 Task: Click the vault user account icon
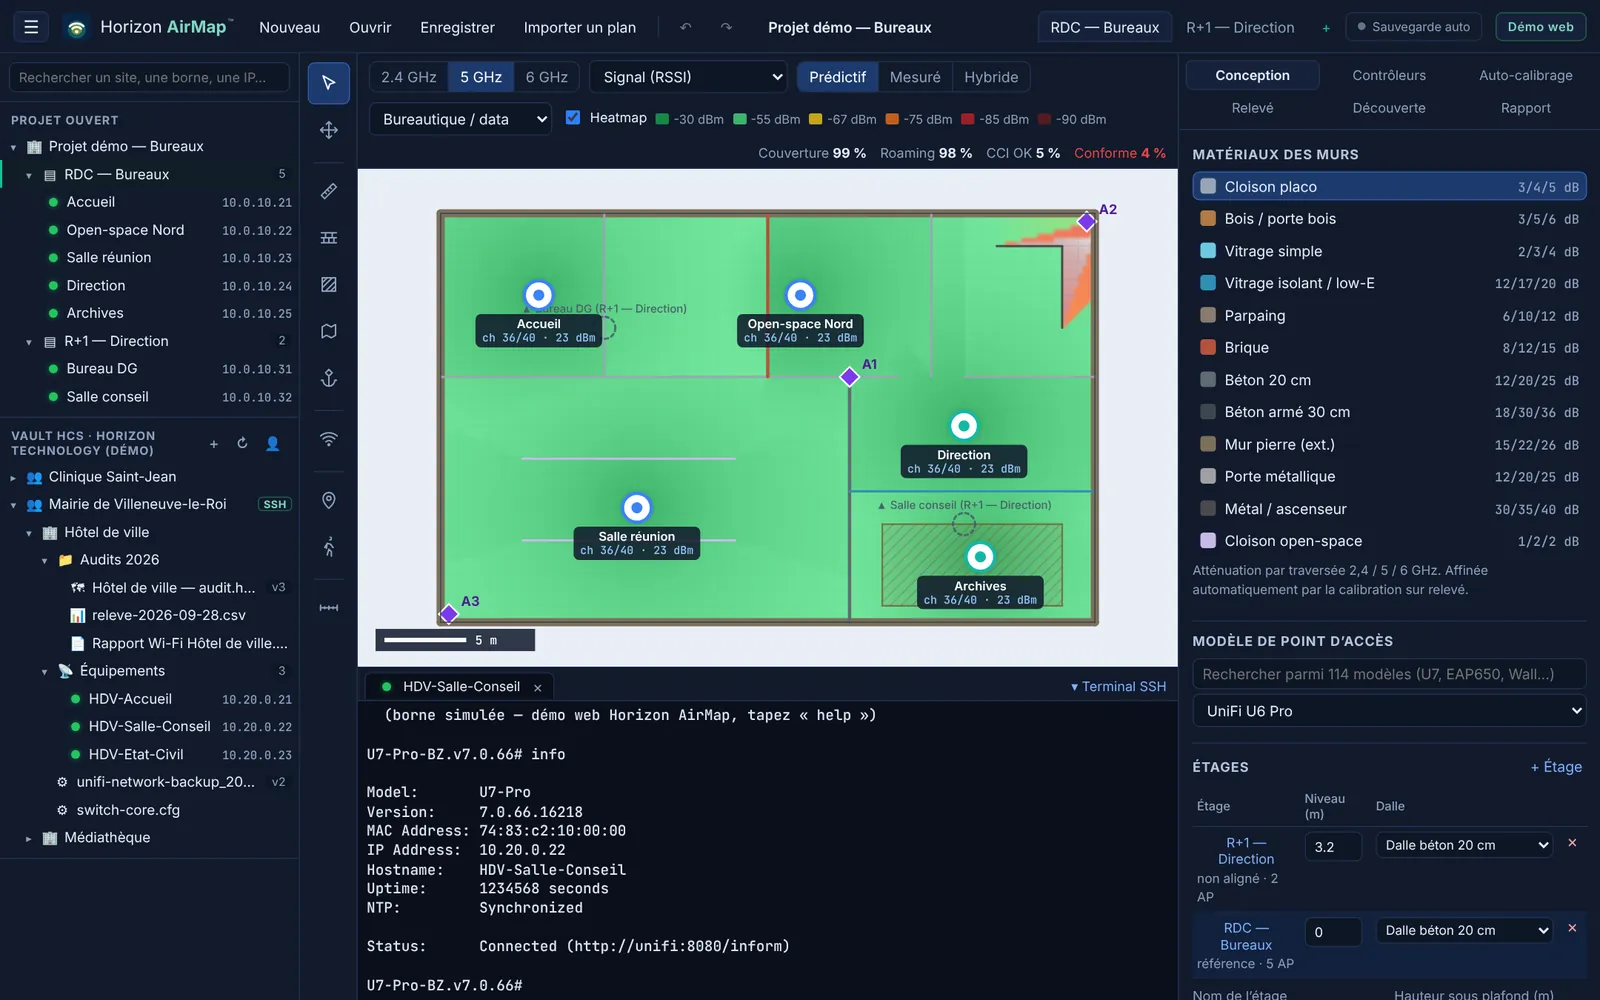tap(272, 443)
